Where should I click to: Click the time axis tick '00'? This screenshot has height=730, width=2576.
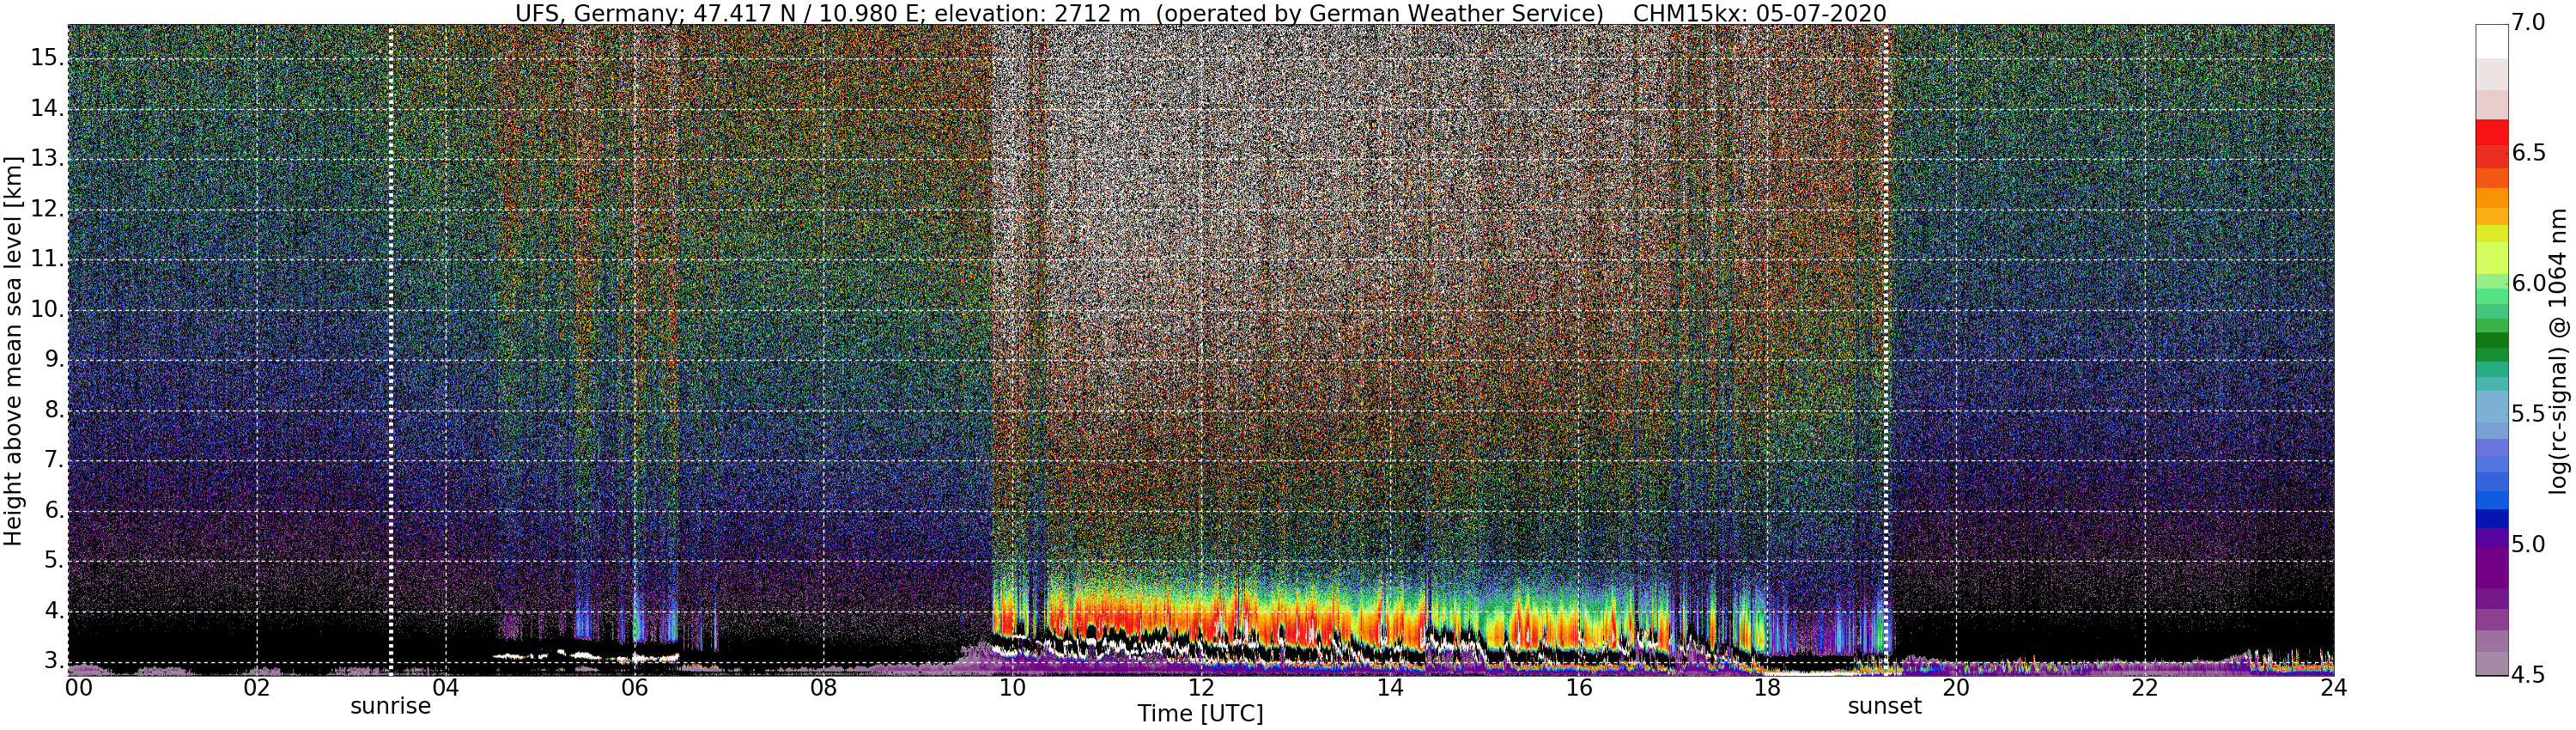tap(78, 688)
